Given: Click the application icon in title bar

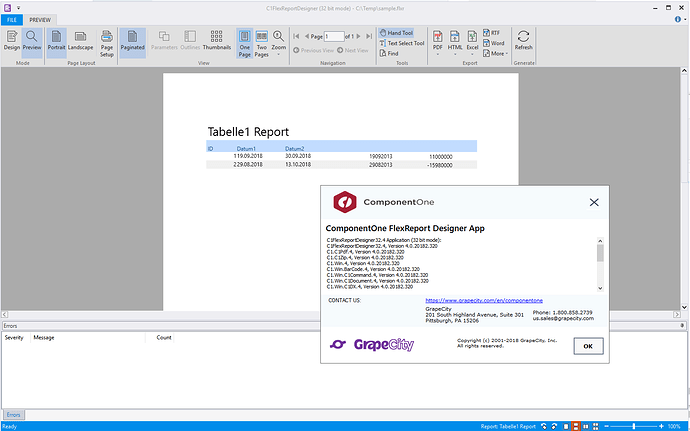Looking at the screenshot, I should coord(7,7).
